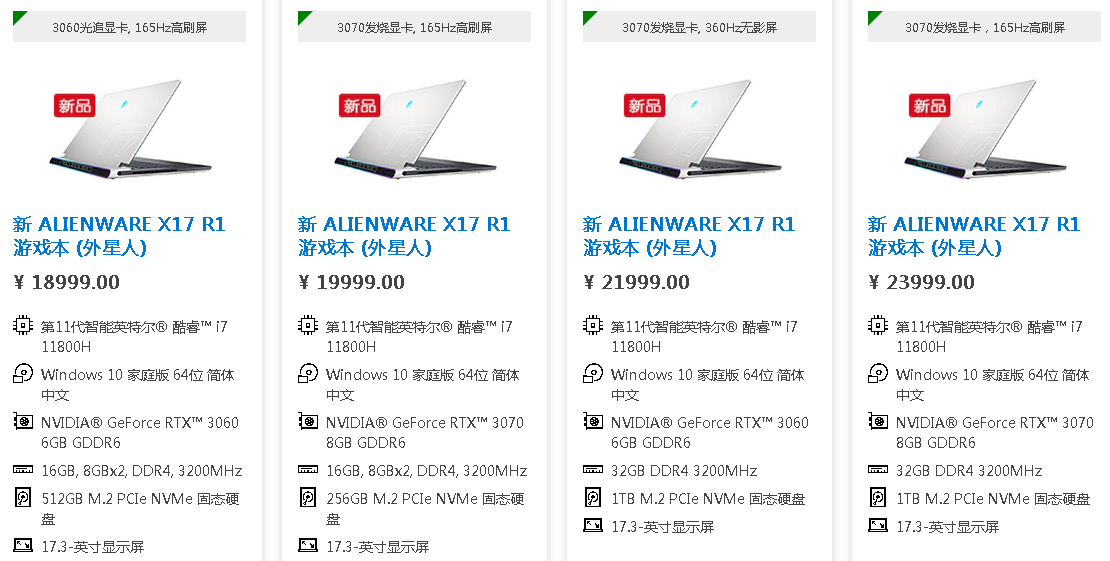Click the graphics card icon in the ¥21999 card
The width and height of the screenshot is (1110, 561).
pyautogui.click(x=593, y=423)
